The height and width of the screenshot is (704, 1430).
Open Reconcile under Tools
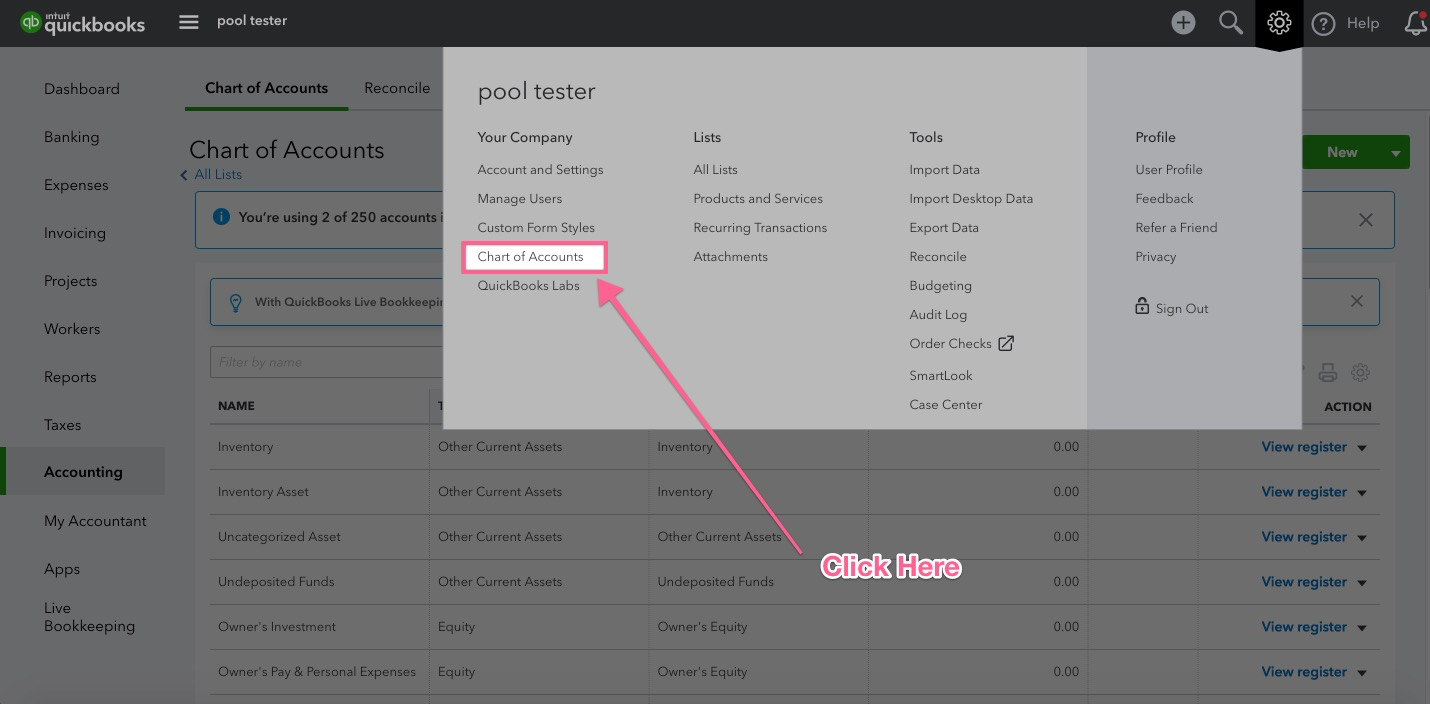click(938, 257)
